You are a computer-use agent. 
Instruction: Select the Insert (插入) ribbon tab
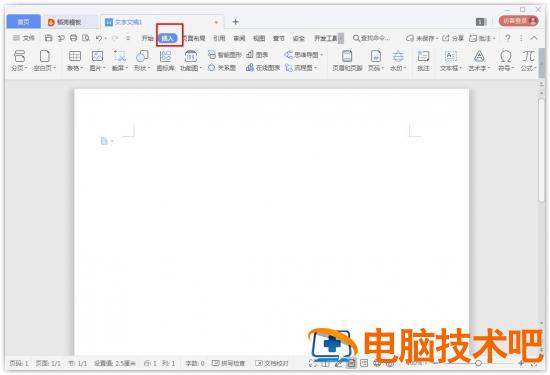click(x=168, y=38)
